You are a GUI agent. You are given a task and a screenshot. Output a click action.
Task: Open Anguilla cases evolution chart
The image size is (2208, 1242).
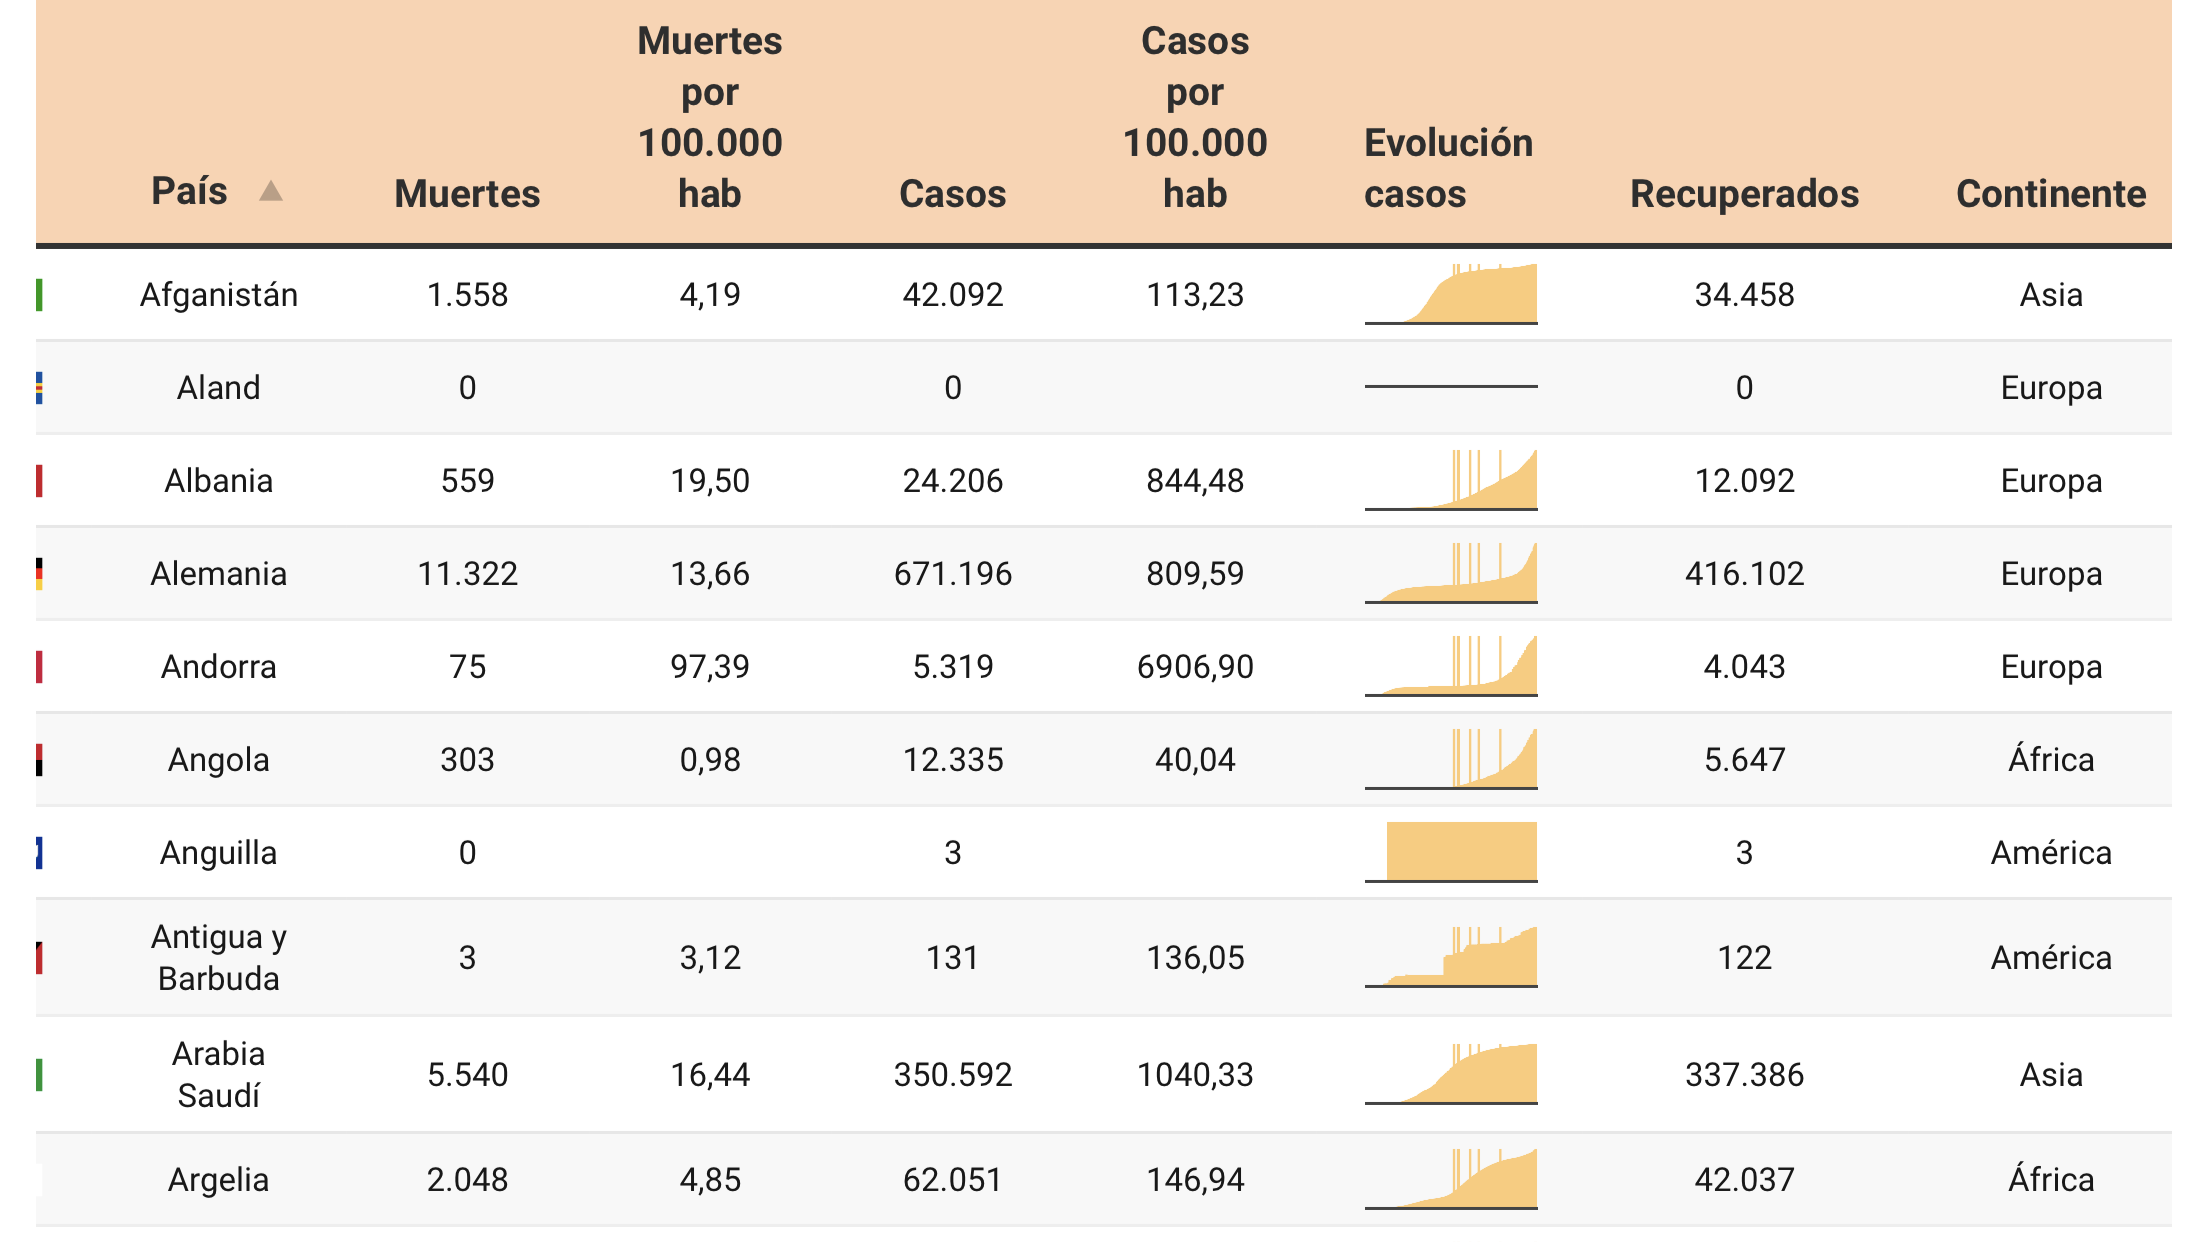point(1451,852)
